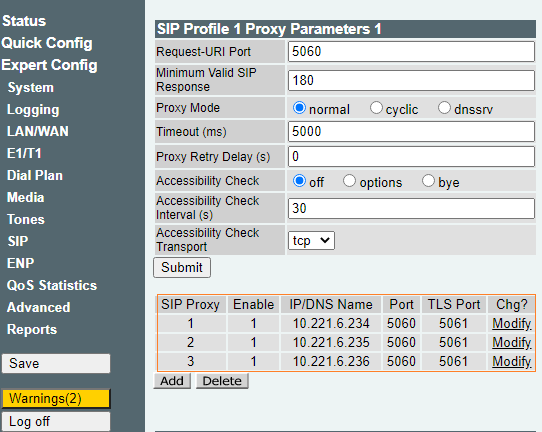The width and height of the screenshot is (542, 432).
Task: Select the normal Proxy Mode radio button
Action: pos(299,108)
